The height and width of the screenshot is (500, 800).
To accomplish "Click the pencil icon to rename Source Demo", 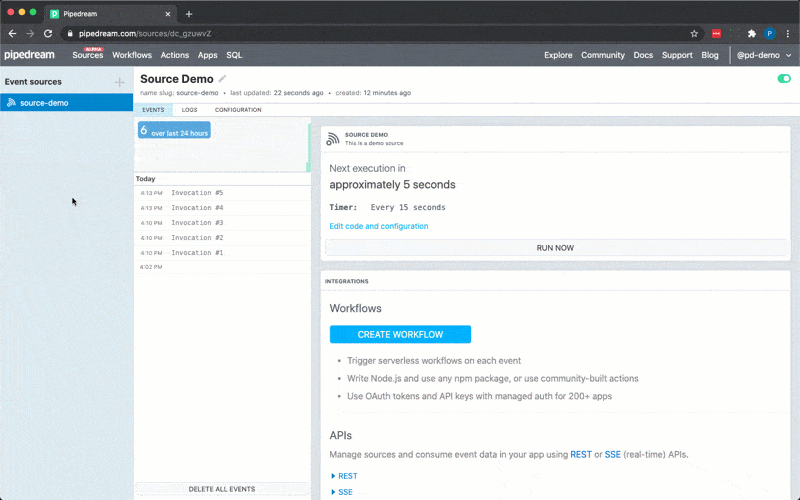I will (223, 79).
